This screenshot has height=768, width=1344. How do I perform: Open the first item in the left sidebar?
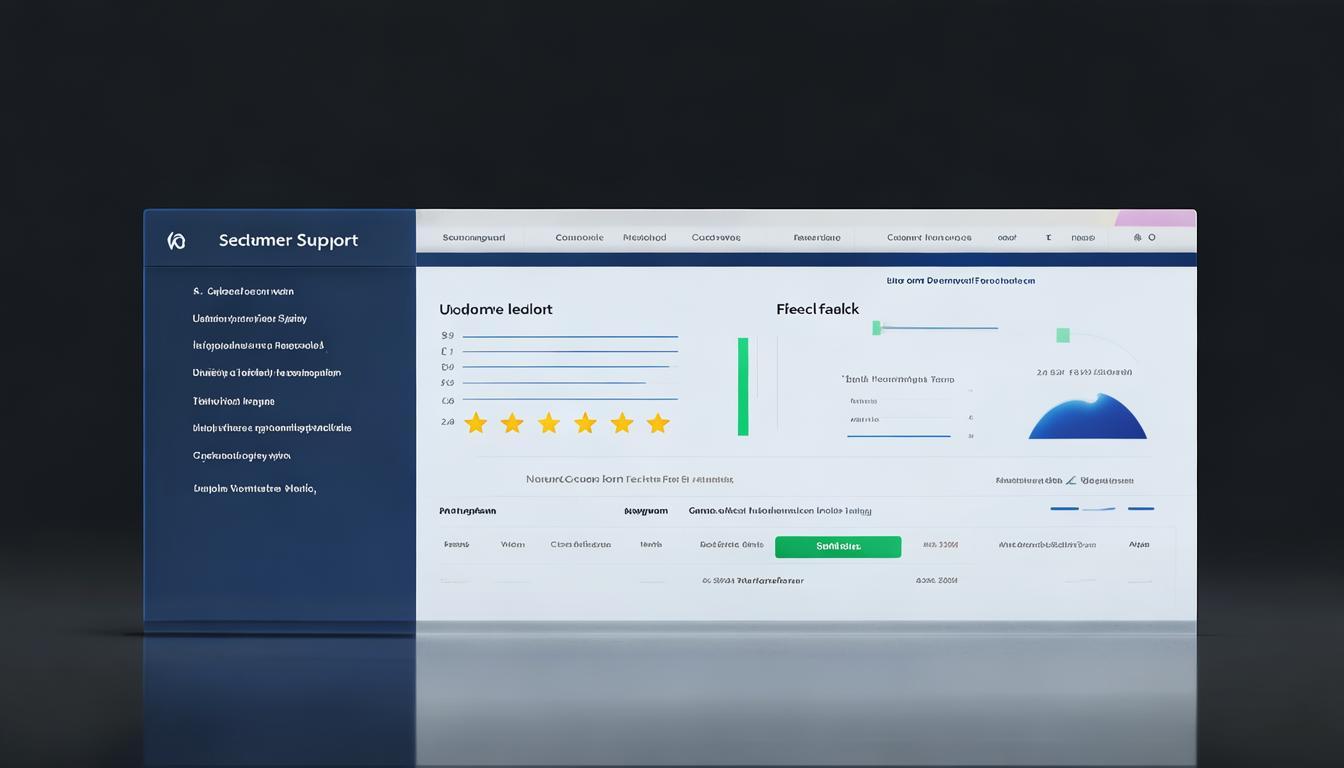coord(243,292)
